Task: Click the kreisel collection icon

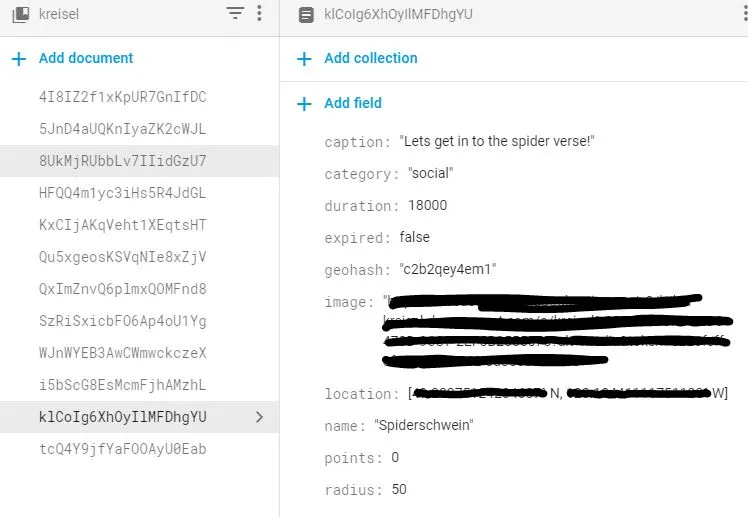Action: point(20,14)
